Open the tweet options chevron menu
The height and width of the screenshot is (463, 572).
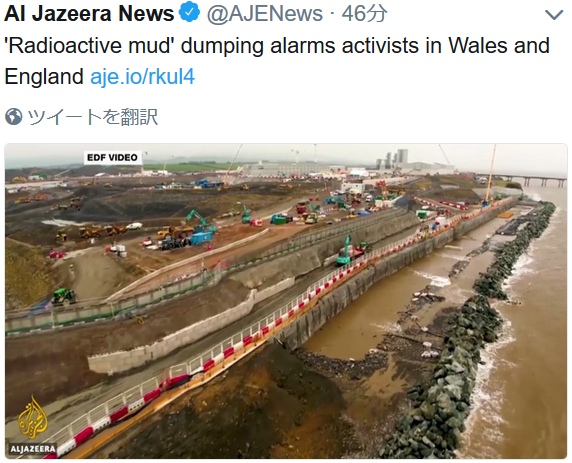click(554, 15)
